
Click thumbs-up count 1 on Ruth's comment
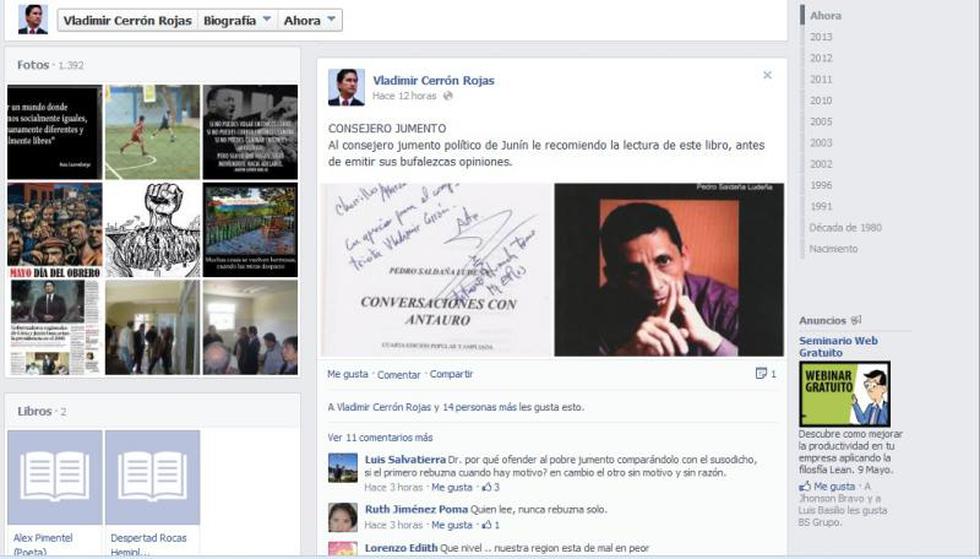(x=491, y=525)
